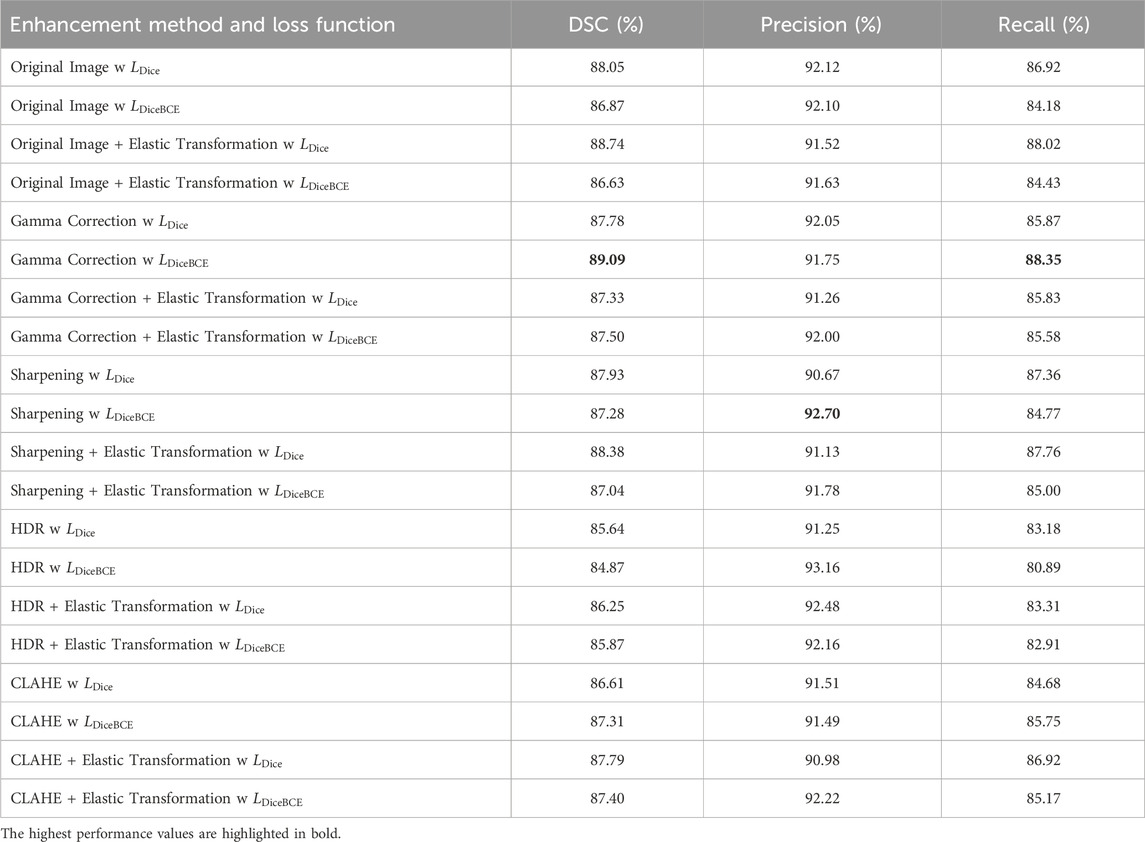The width and height of the screenshot is (1145, 842).
Task: Click the footnote about highest performance values
Action: pyautogui.click(x=171, y=833)
